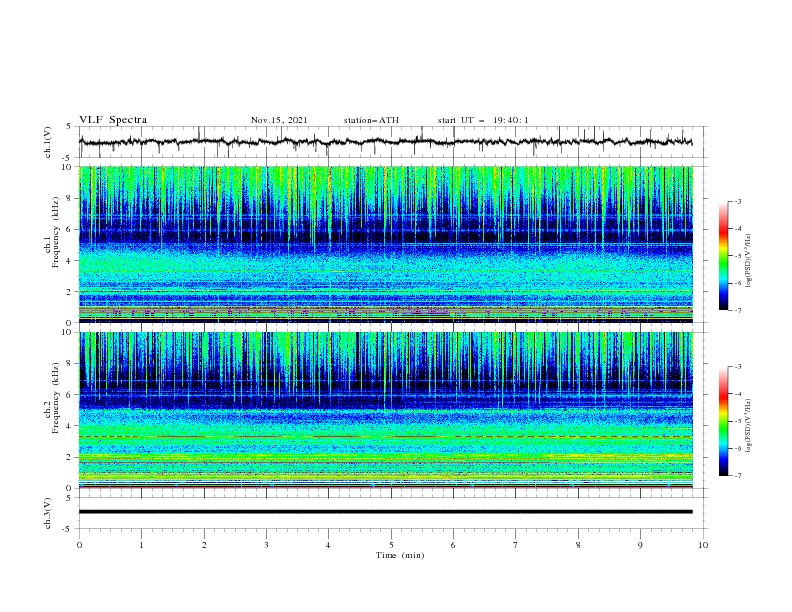Click the "2" kHz tick on ch.1 frequency axis

(x=70, y=291)
